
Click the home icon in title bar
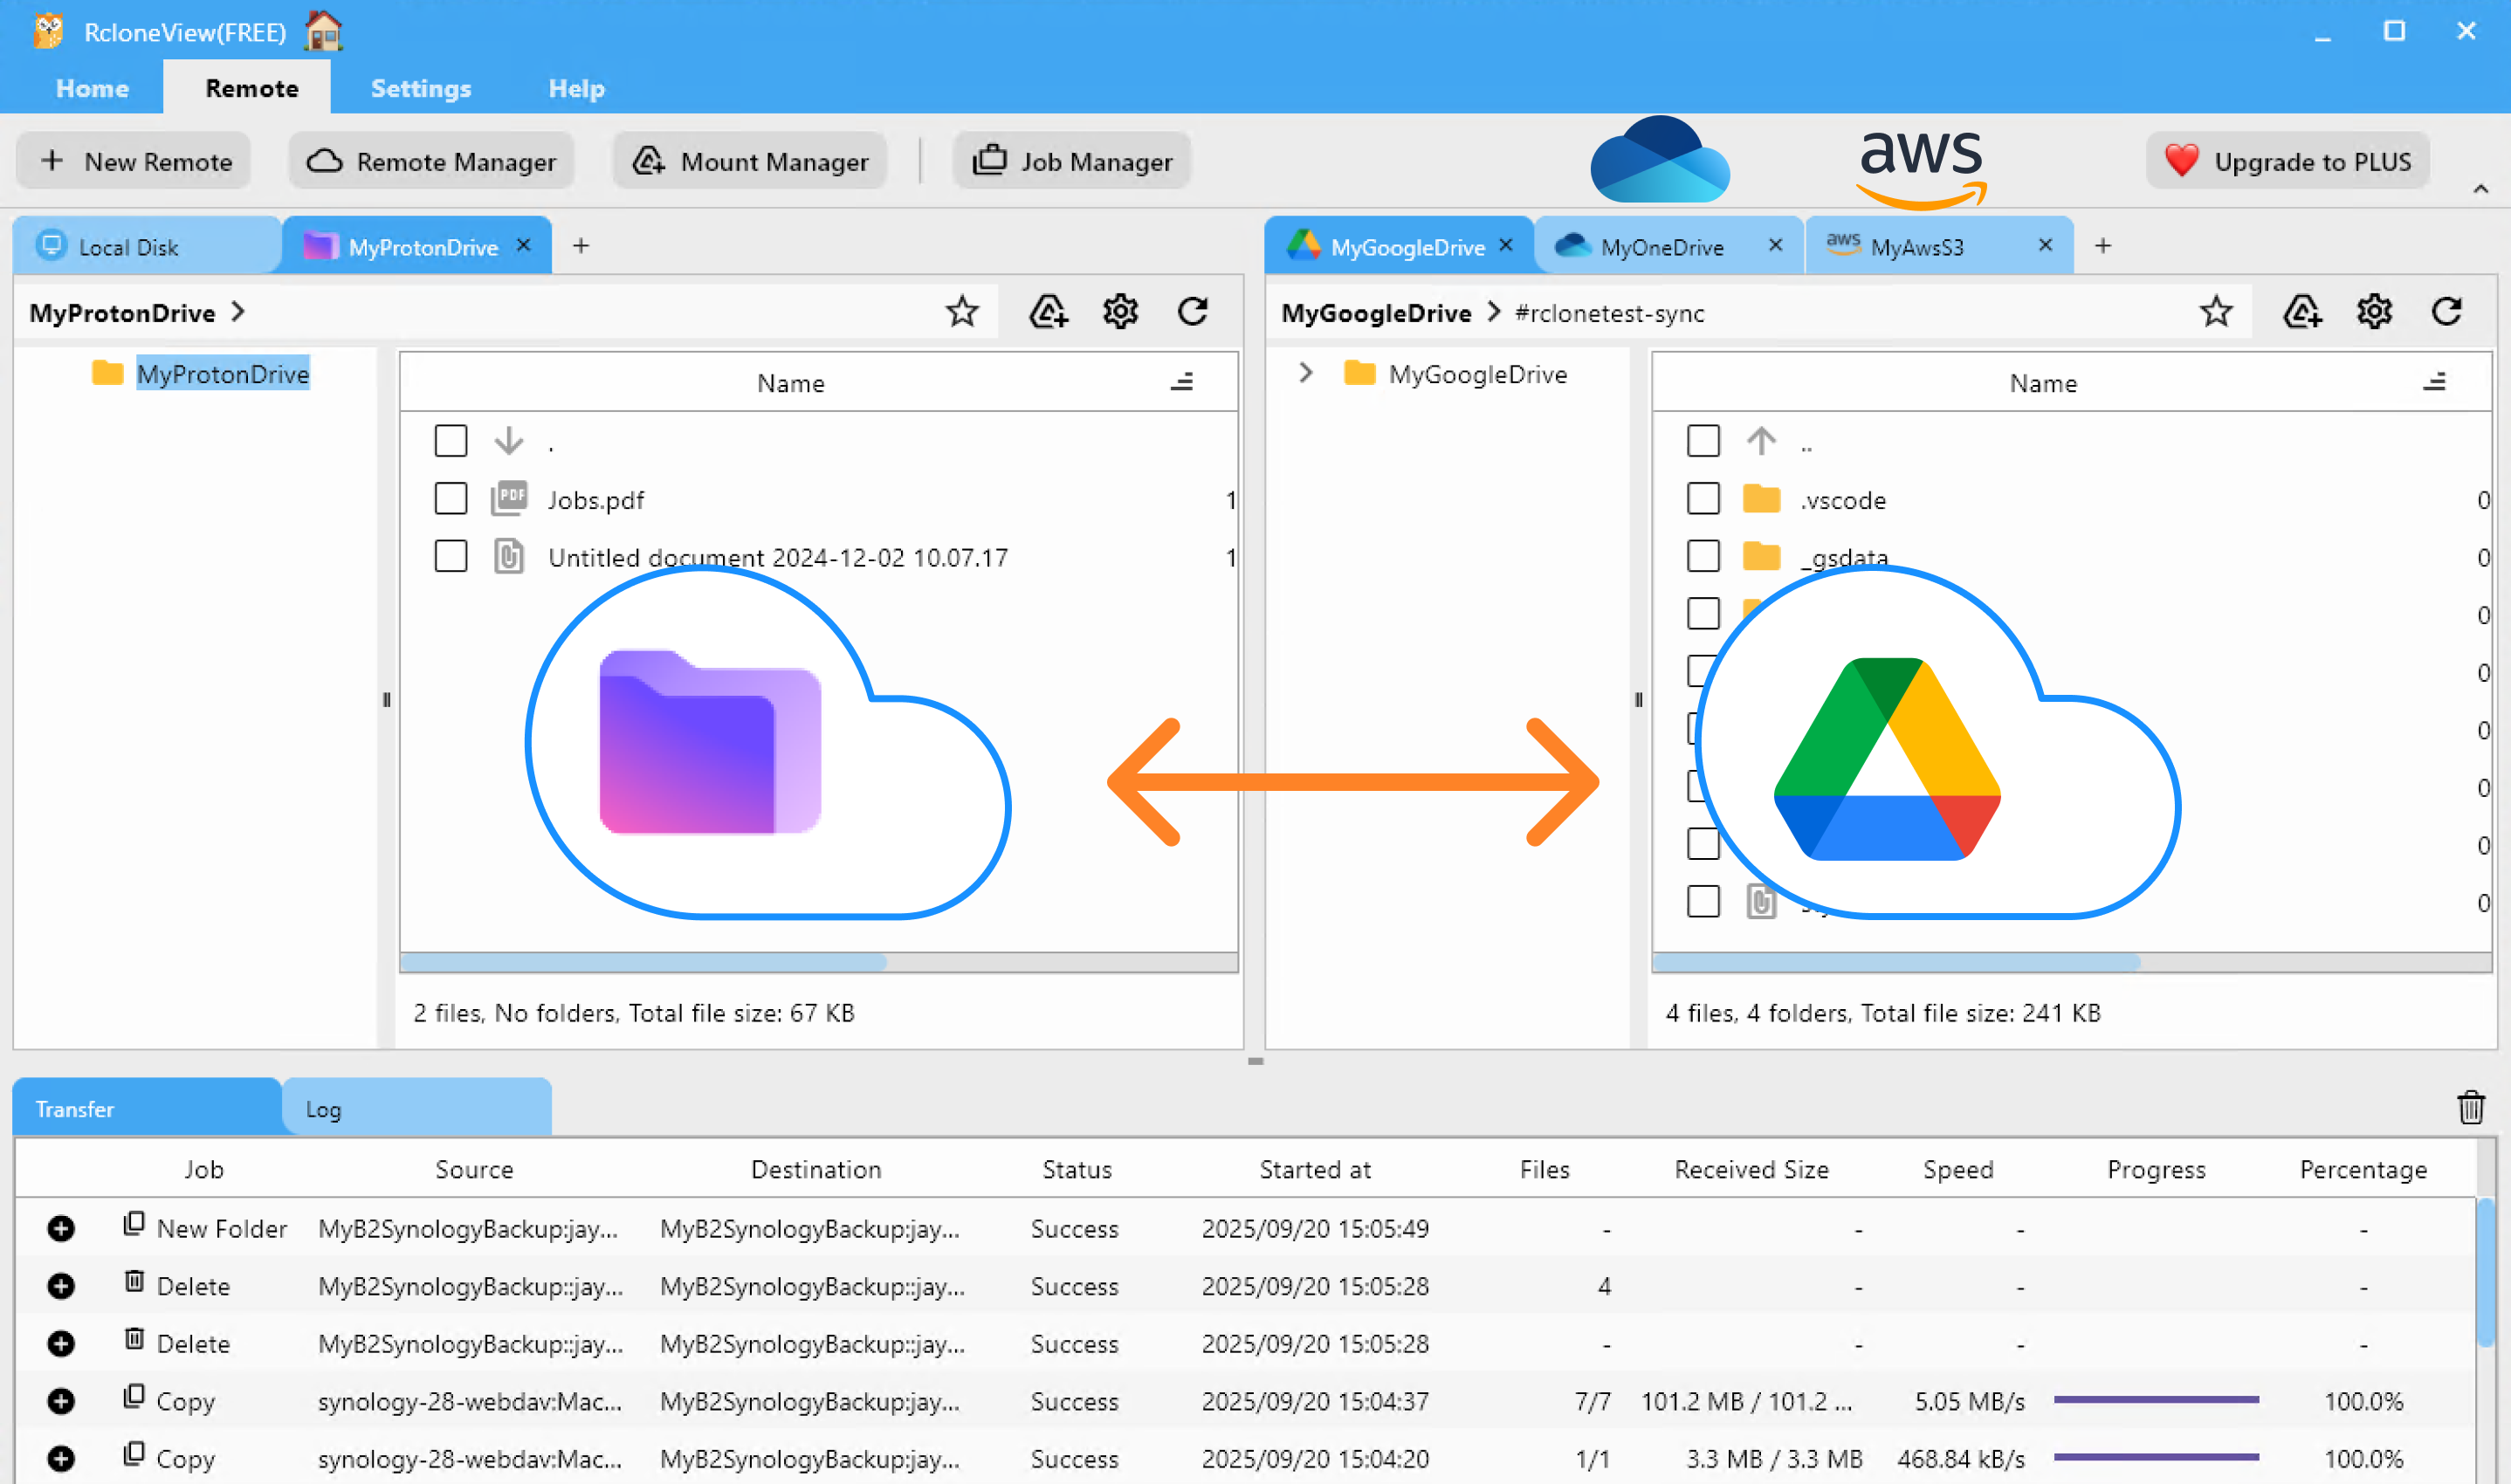(x=323, y=31)
